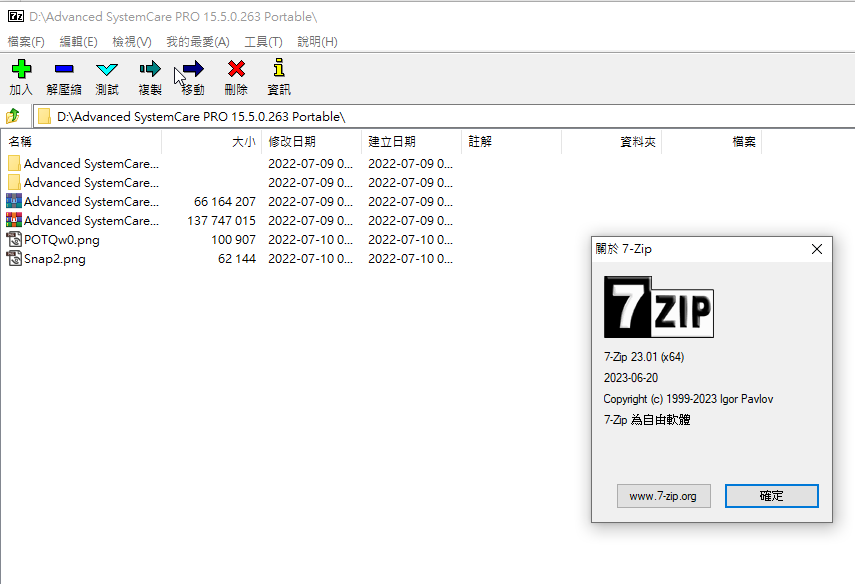Open the 檔案 (File) menu
Screen dimensions: 855x584
26,41
